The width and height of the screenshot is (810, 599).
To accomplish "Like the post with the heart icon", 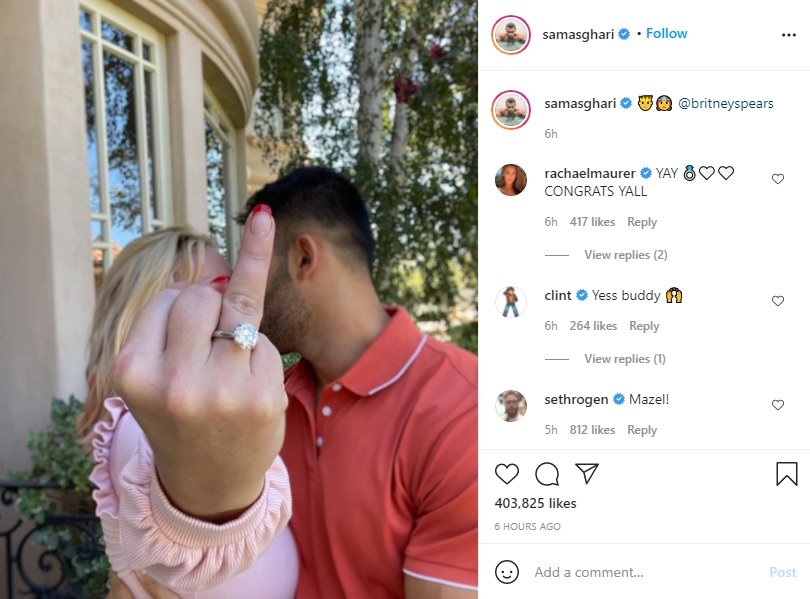I will click(x=506, y=474).
